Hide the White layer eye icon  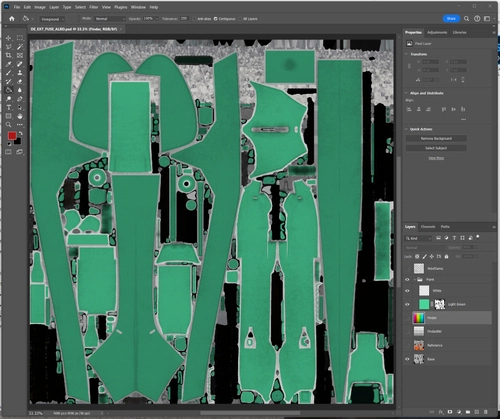[407, 291]
